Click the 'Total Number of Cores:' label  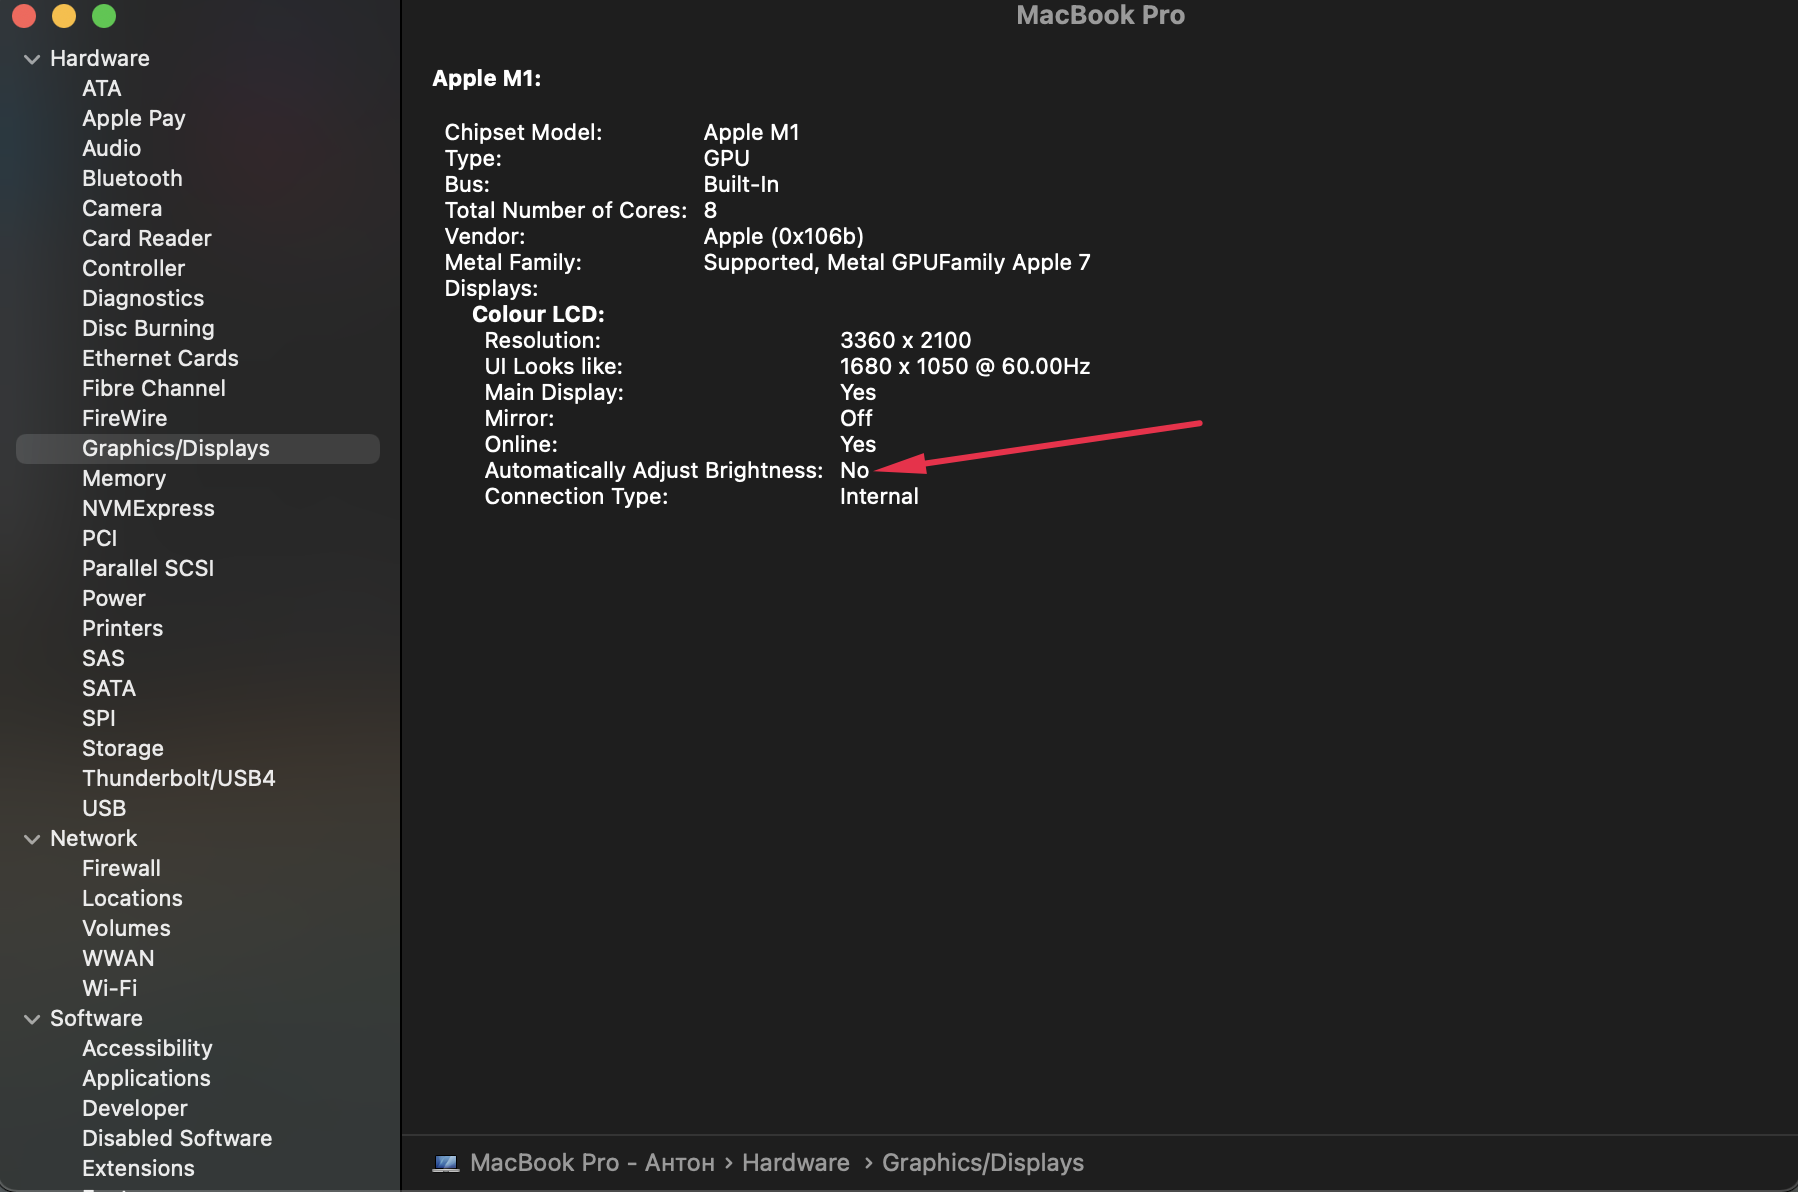(x=566, y=210)
